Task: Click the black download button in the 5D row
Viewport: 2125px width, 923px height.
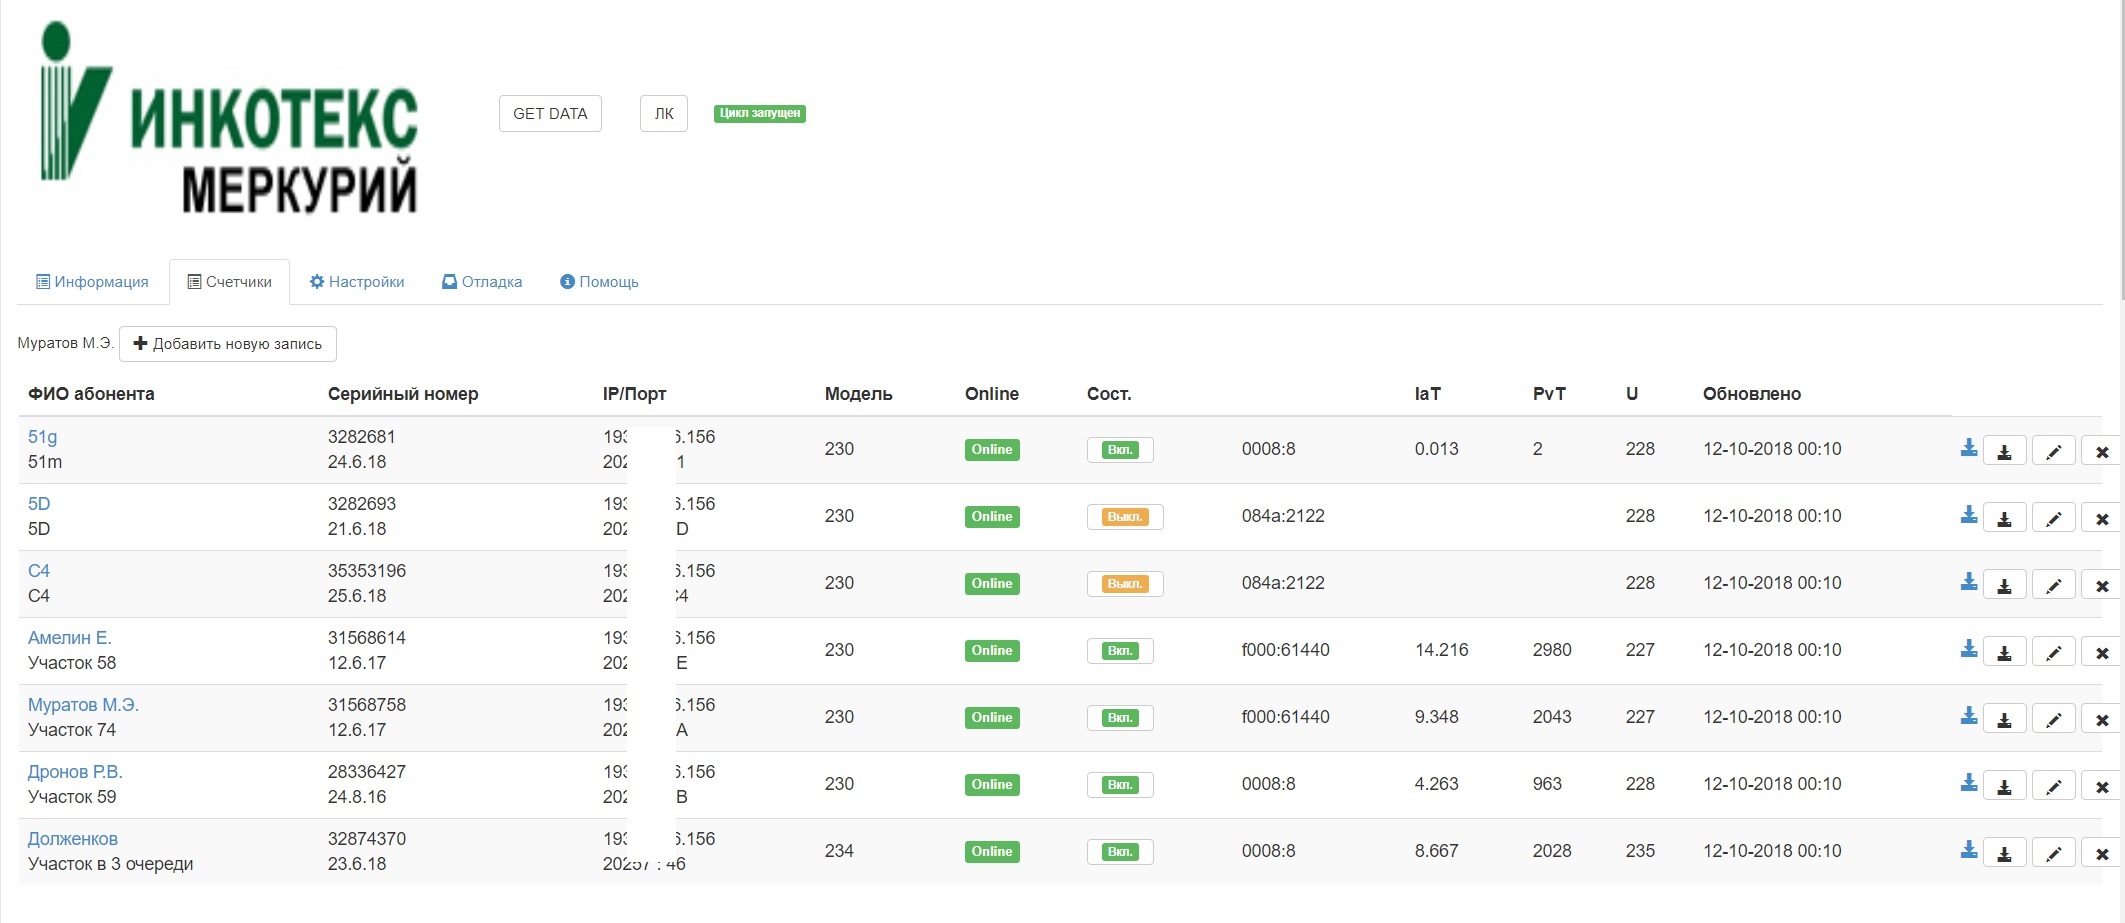Action: point(2004,518)
